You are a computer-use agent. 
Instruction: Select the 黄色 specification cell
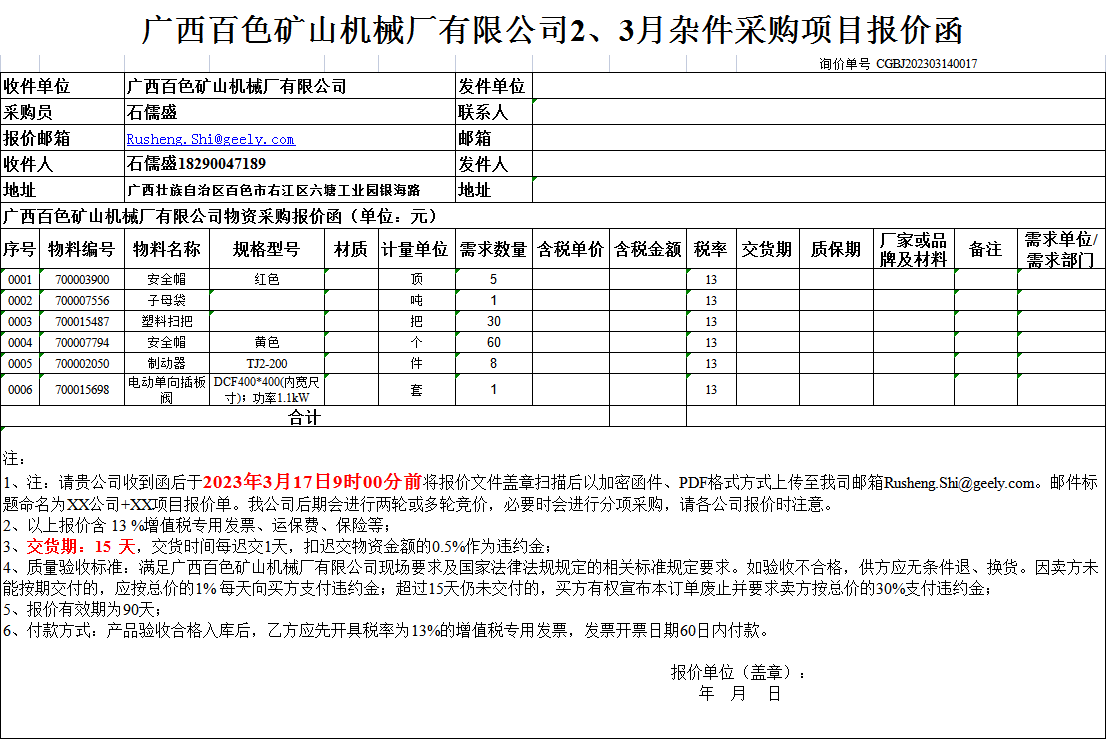point(267,343)
